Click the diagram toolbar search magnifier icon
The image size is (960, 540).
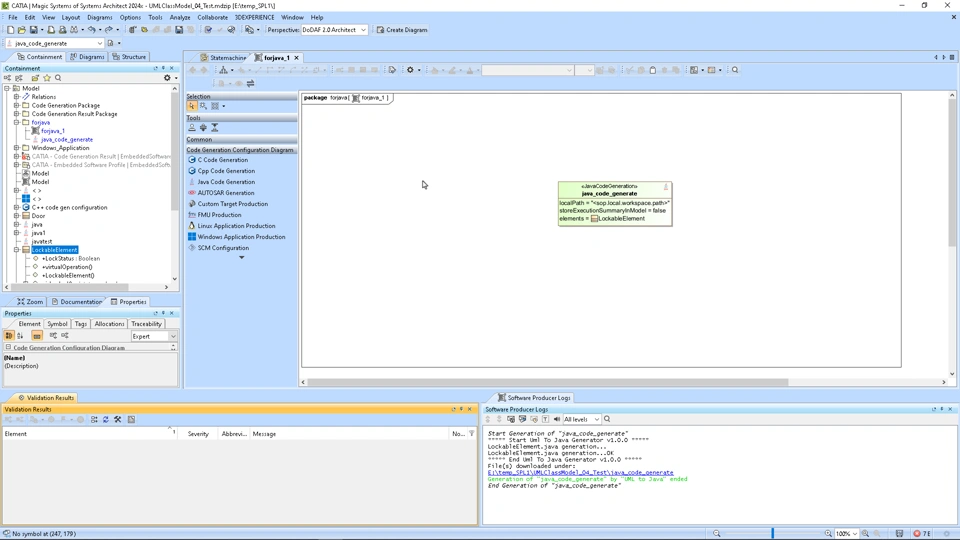pos(735,70)
